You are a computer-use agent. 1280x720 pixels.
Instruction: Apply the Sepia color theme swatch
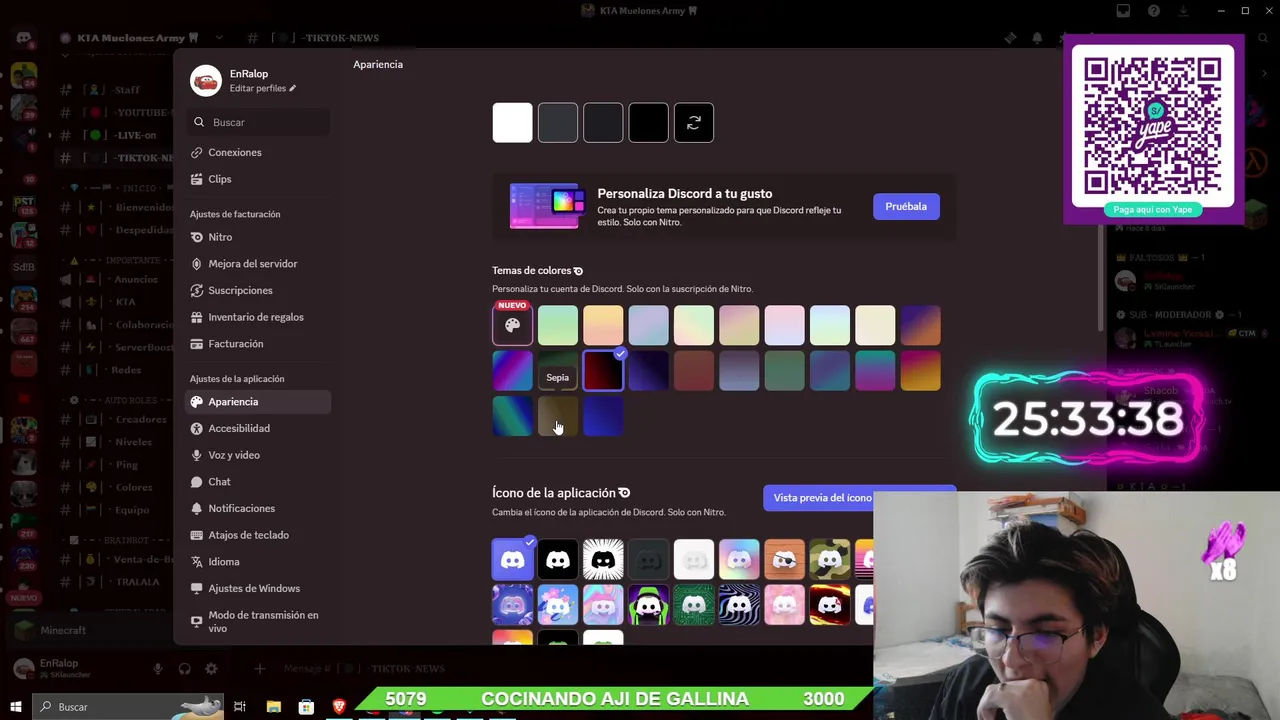coord(558,416)
